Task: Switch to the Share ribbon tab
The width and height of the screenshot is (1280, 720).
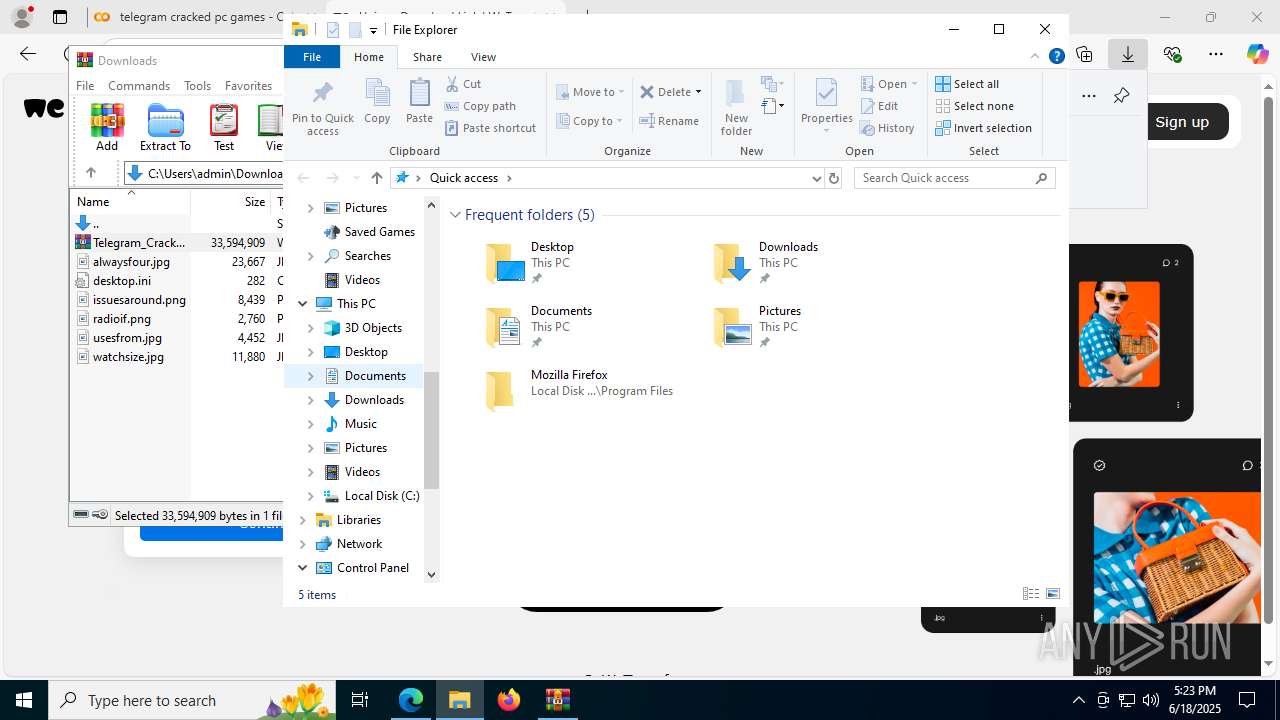Action: [x=427, y=57]
